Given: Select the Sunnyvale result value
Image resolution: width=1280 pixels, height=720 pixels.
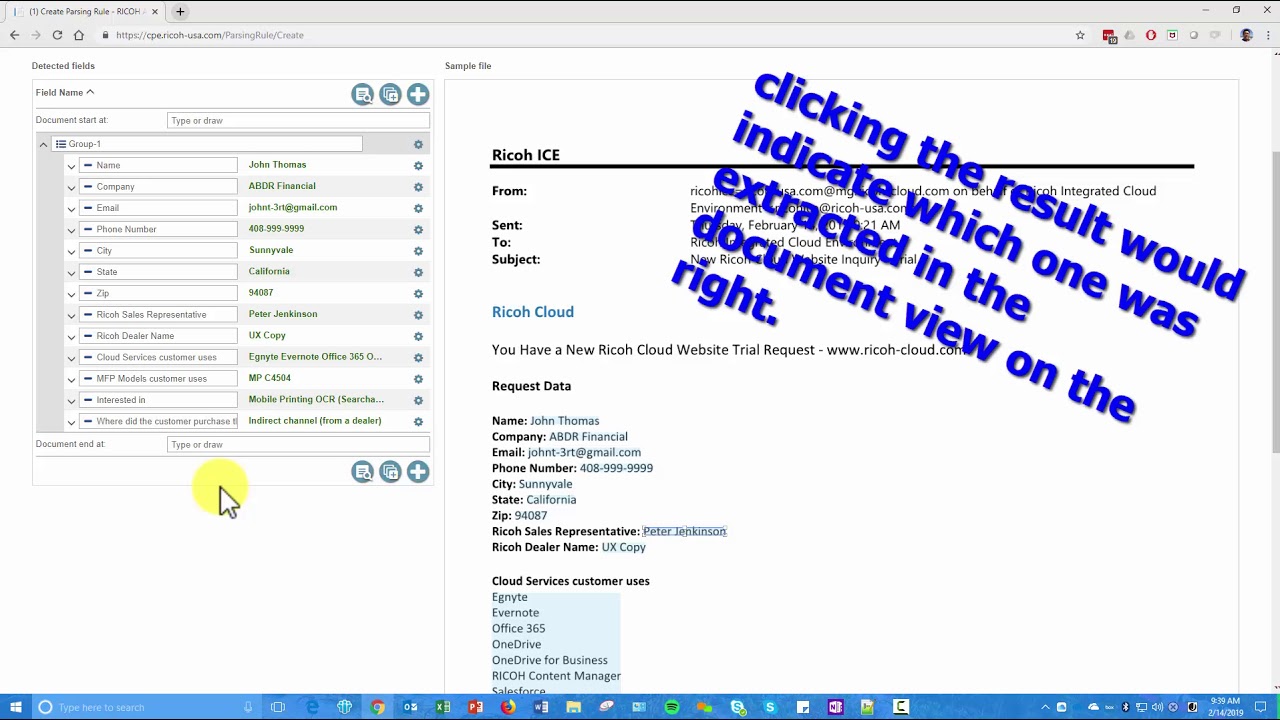Looking at the screenshot, I should [271, 250].
